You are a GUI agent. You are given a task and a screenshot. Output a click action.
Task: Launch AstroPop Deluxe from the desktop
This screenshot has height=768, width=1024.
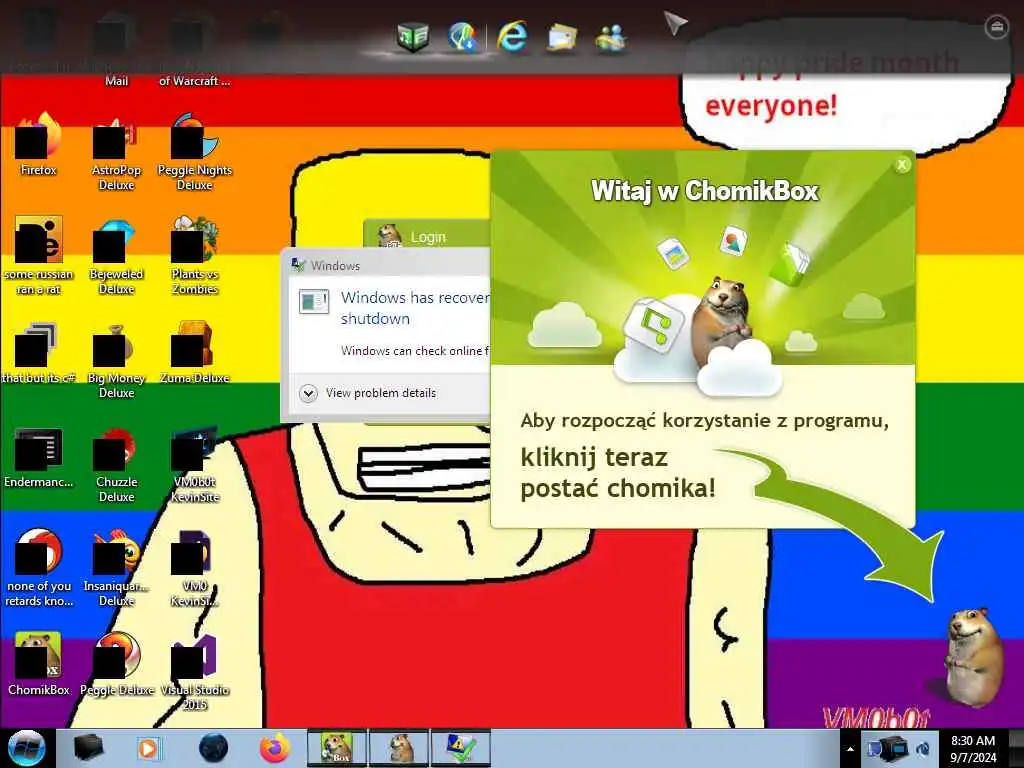(x=116, y=153)
